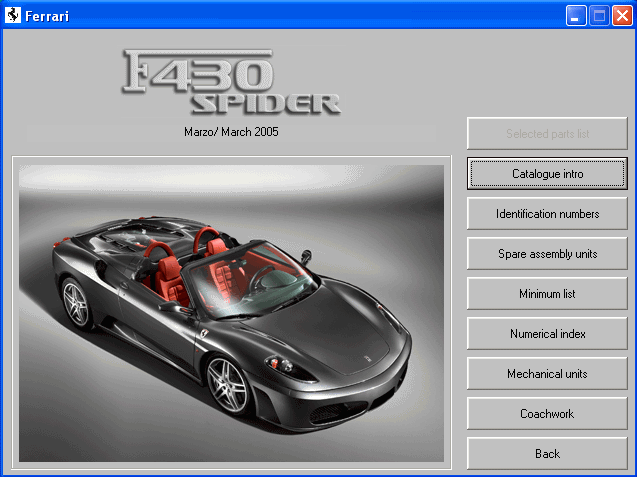Select the 'Marzo/ March 2005' date text
The width and height of the screenshot is (637, 477).
(231, 132)
